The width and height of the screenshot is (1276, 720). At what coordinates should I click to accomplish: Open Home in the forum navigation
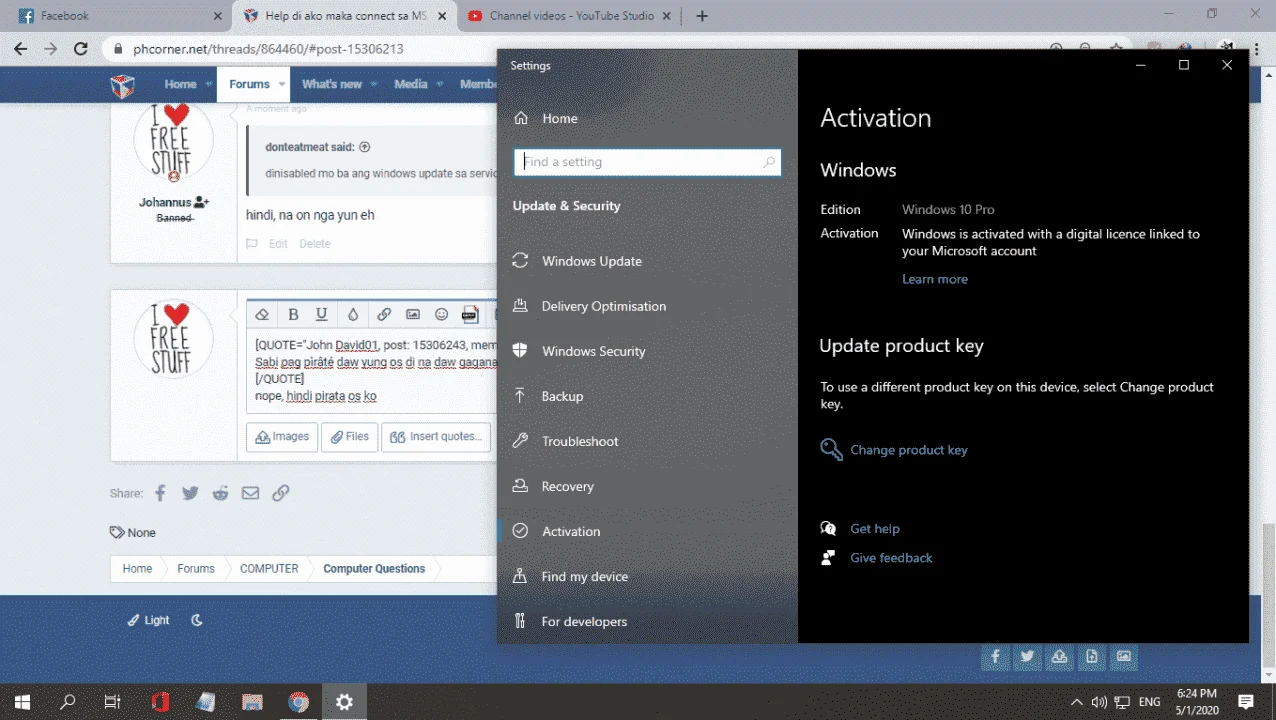[x=180, y=84]
